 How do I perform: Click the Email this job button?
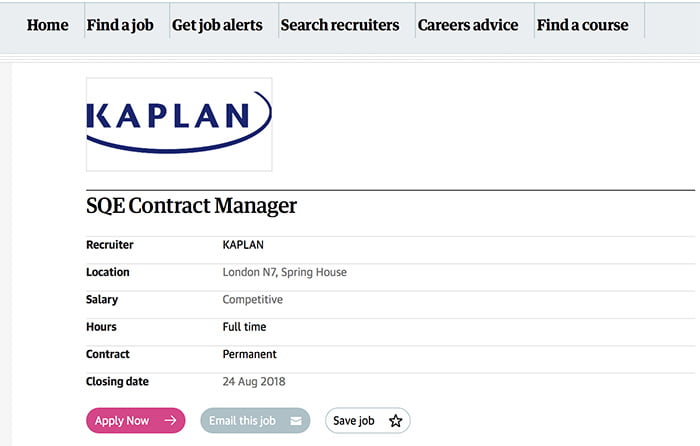(243, 421)
